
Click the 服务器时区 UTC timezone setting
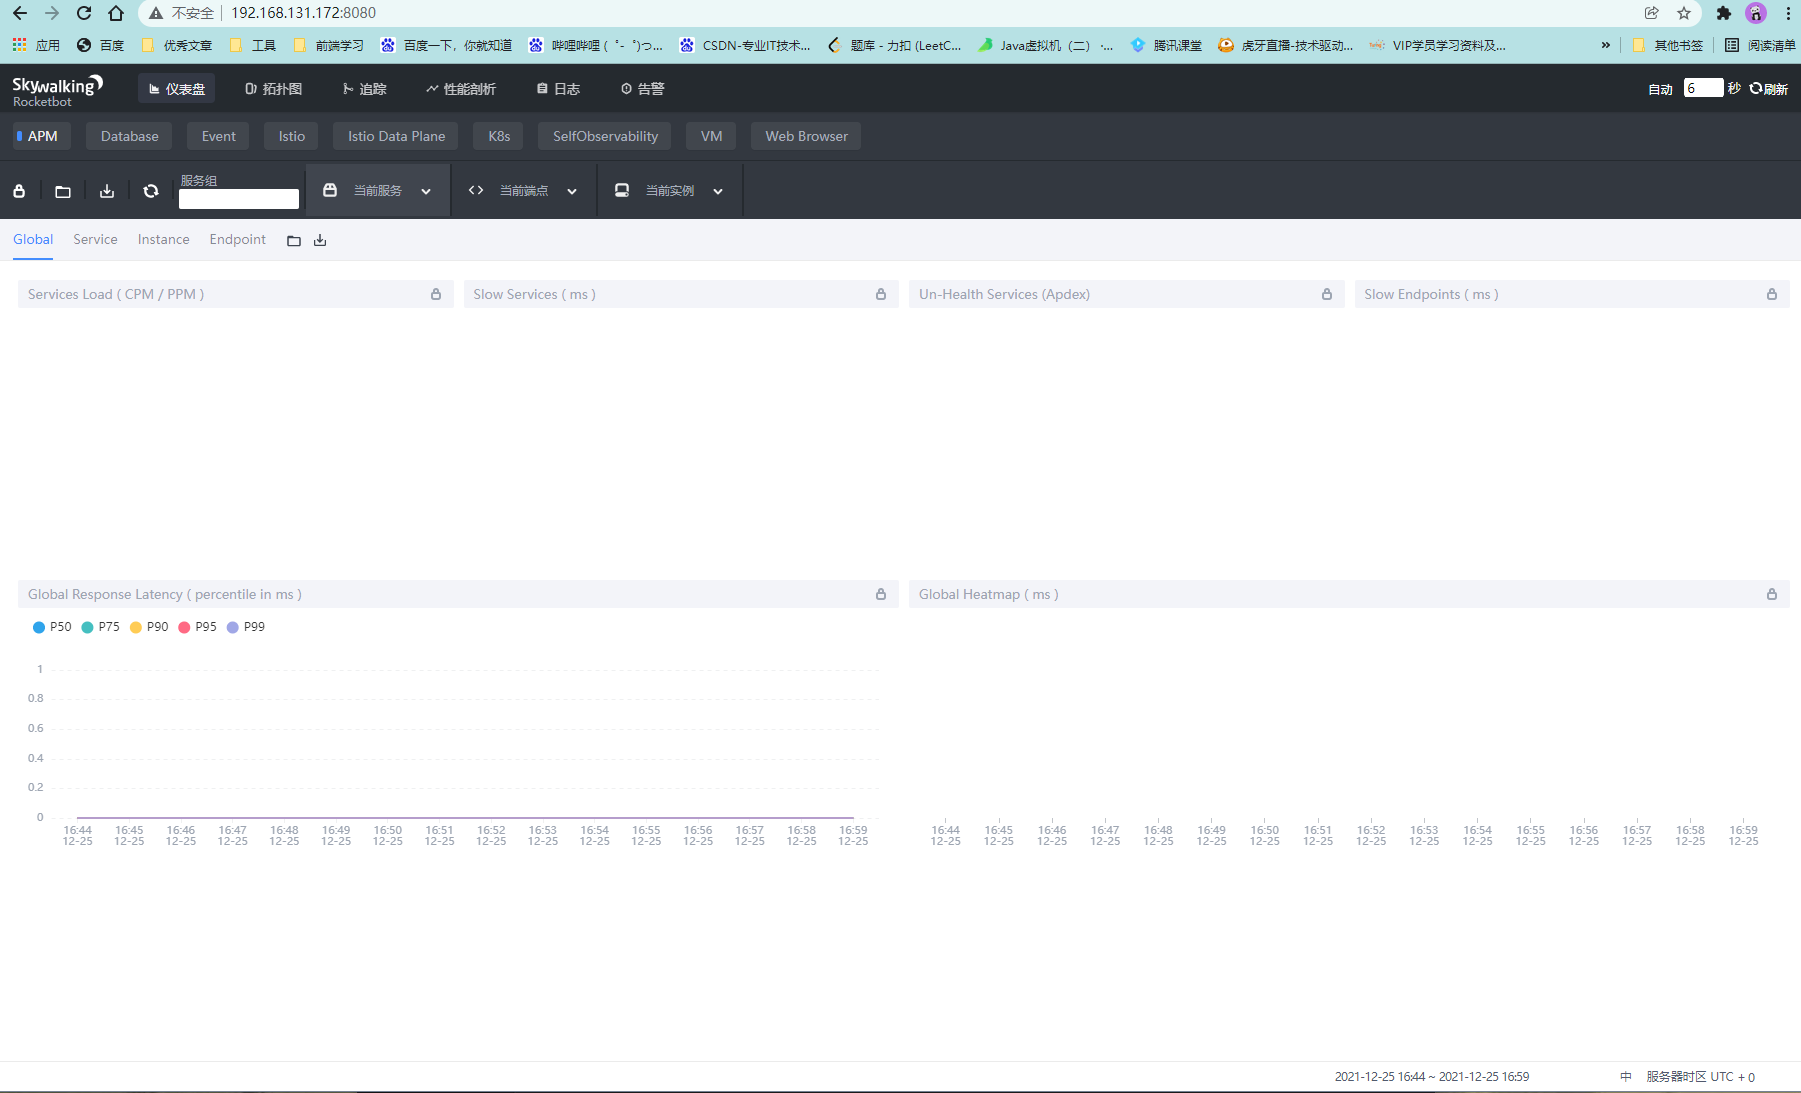click(1701, 1077)
